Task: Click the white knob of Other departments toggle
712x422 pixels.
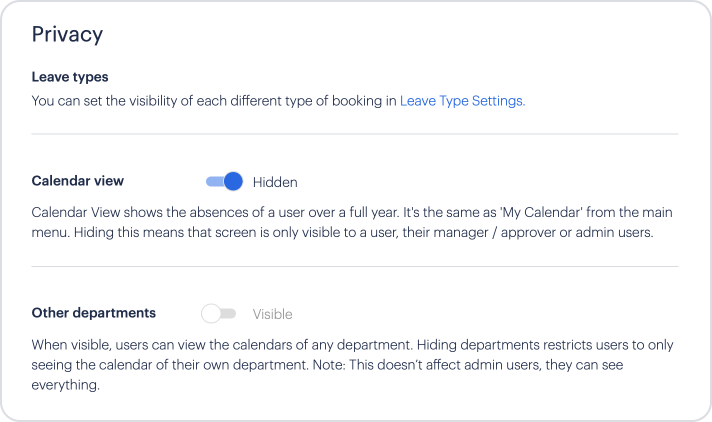Action: (x=211, y=314)
